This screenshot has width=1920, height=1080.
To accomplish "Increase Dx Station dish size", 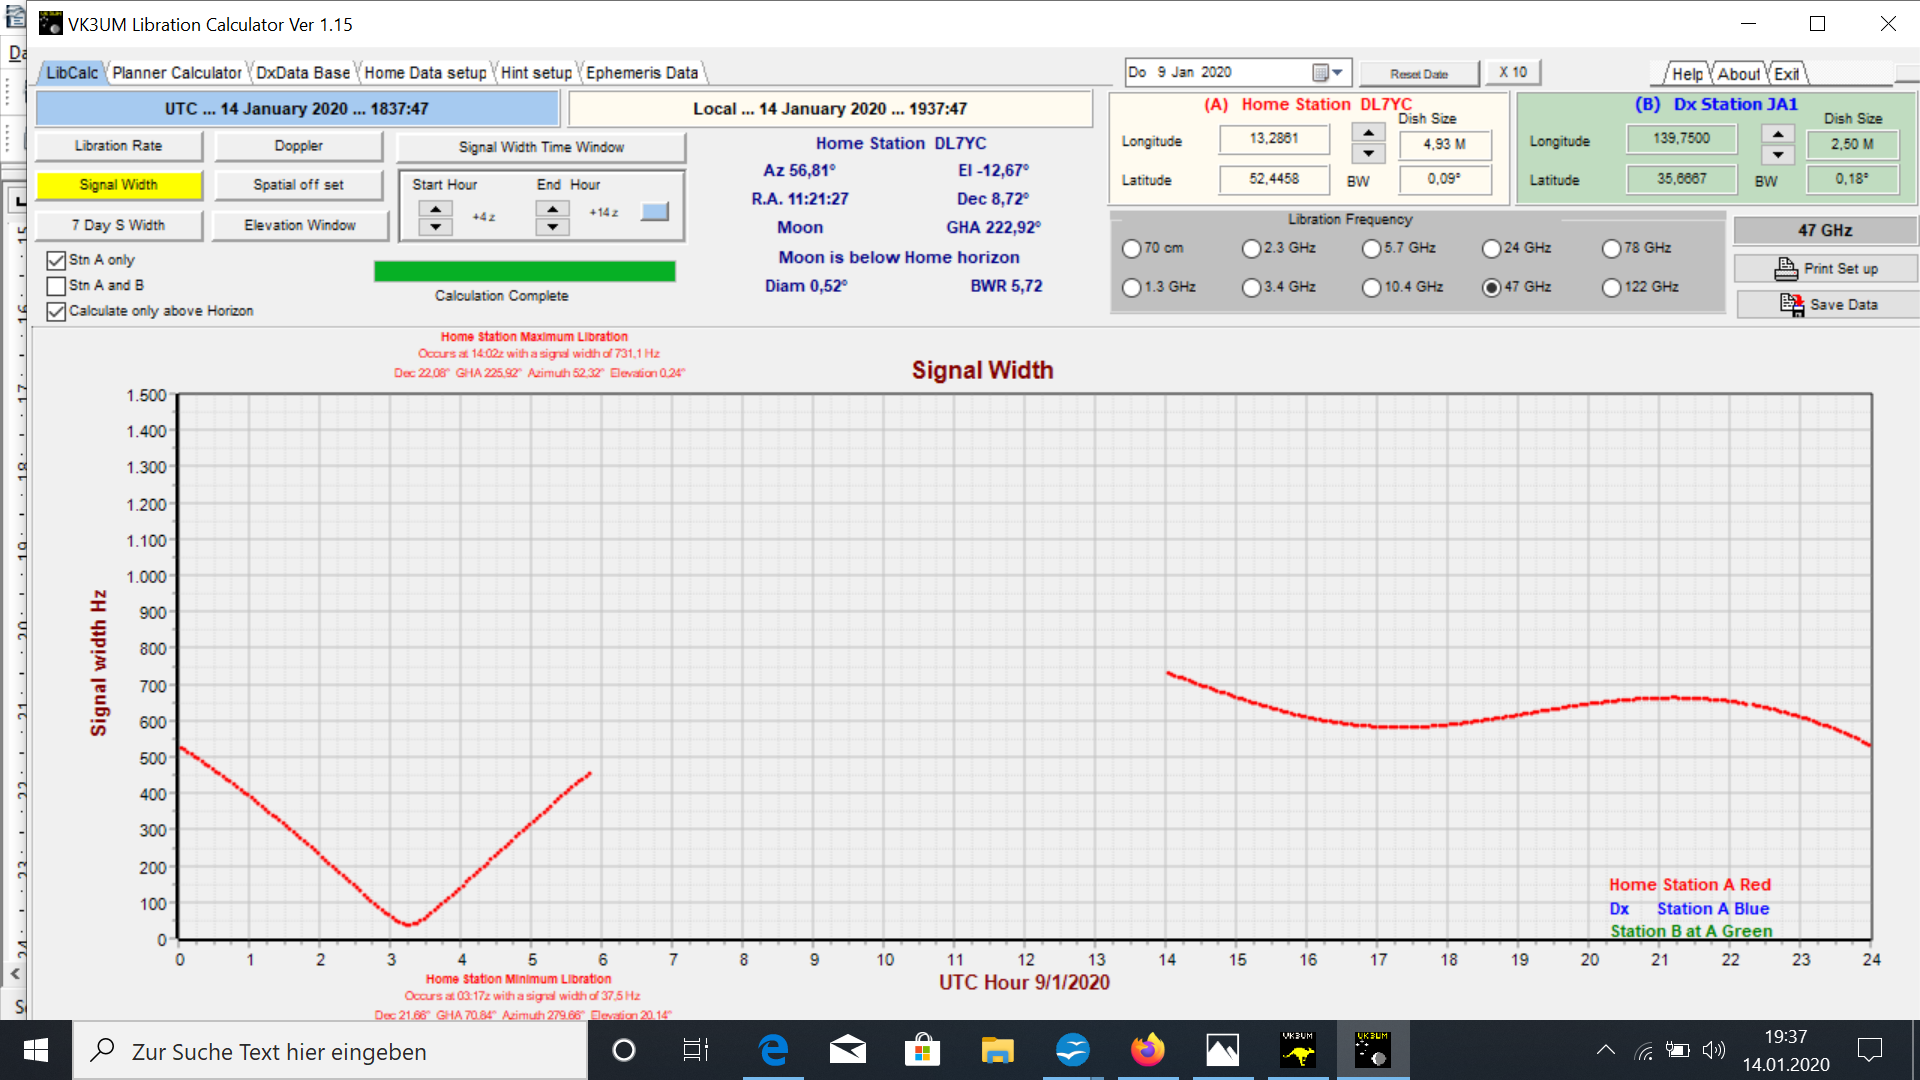I will [1777, 134].
